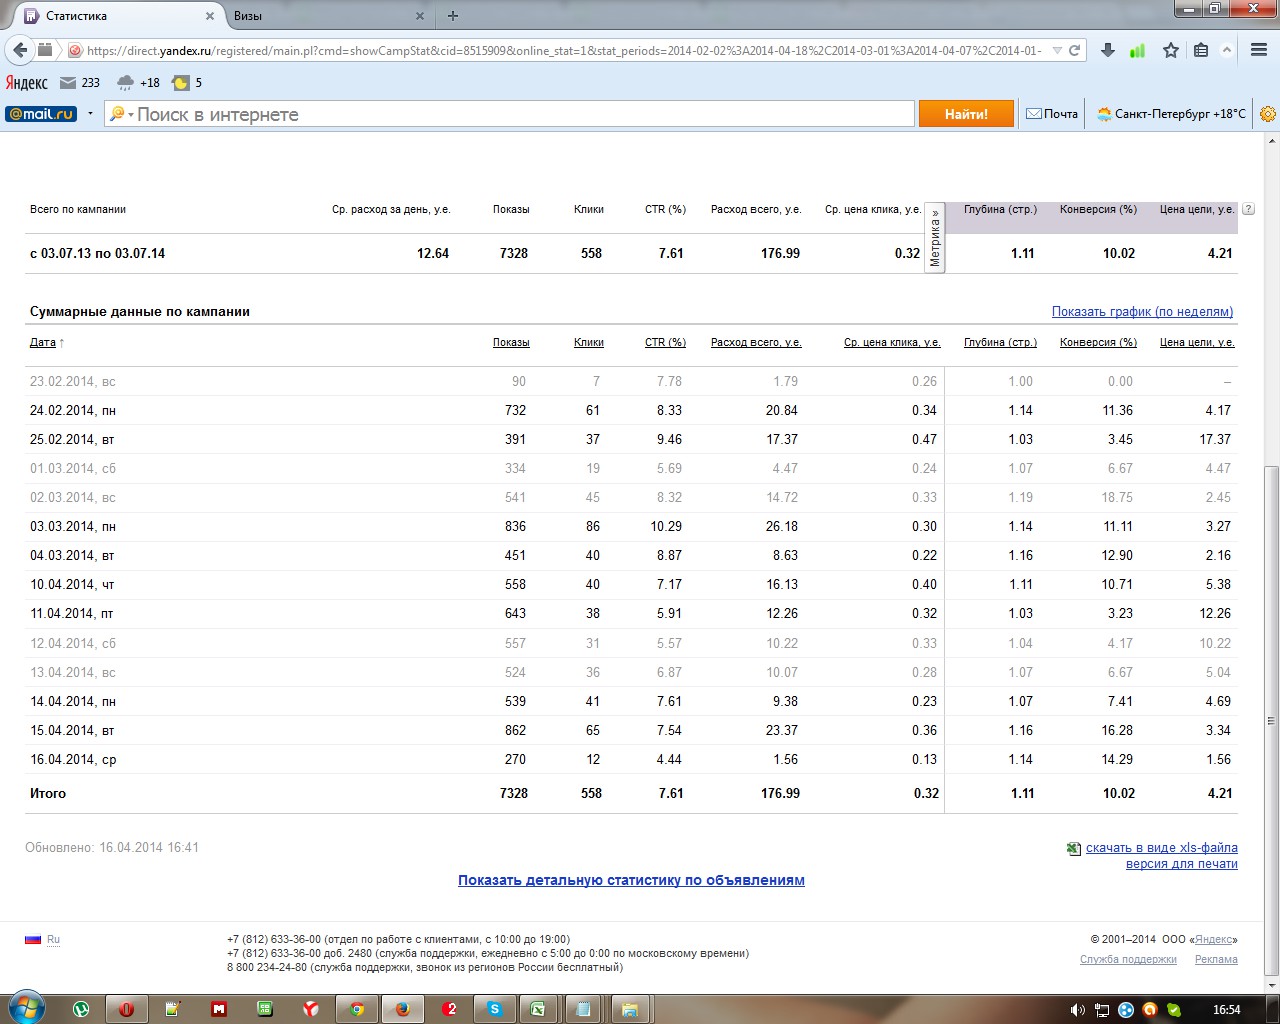This screenshot has height=1024, width=1280.
Task: Click the Yandex logo in the toolbar
Action: (27, 83)
